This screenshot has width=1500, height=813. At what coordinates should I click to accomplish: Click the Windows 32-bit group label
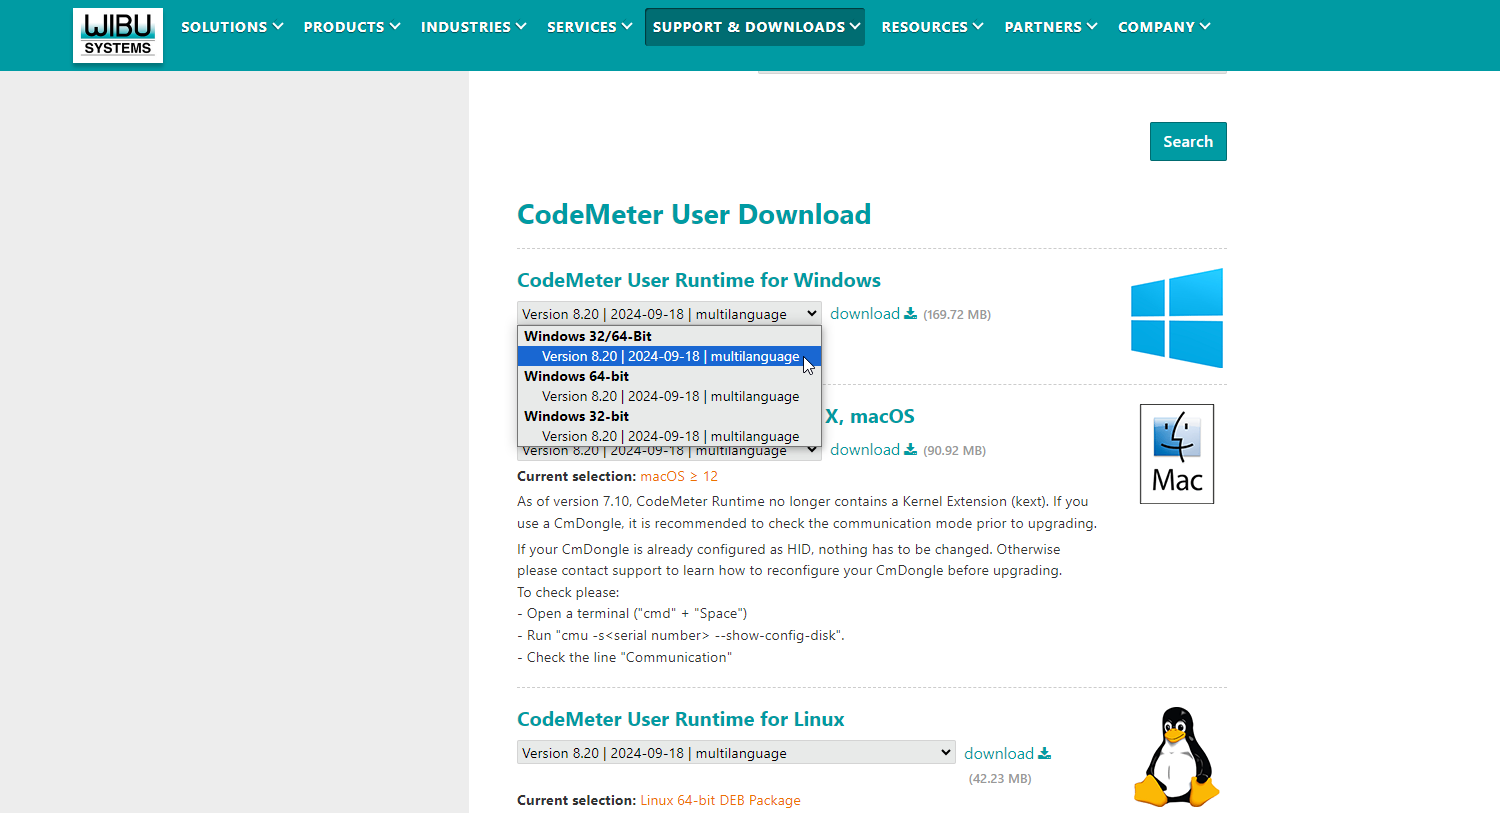(x=577, y=416)
